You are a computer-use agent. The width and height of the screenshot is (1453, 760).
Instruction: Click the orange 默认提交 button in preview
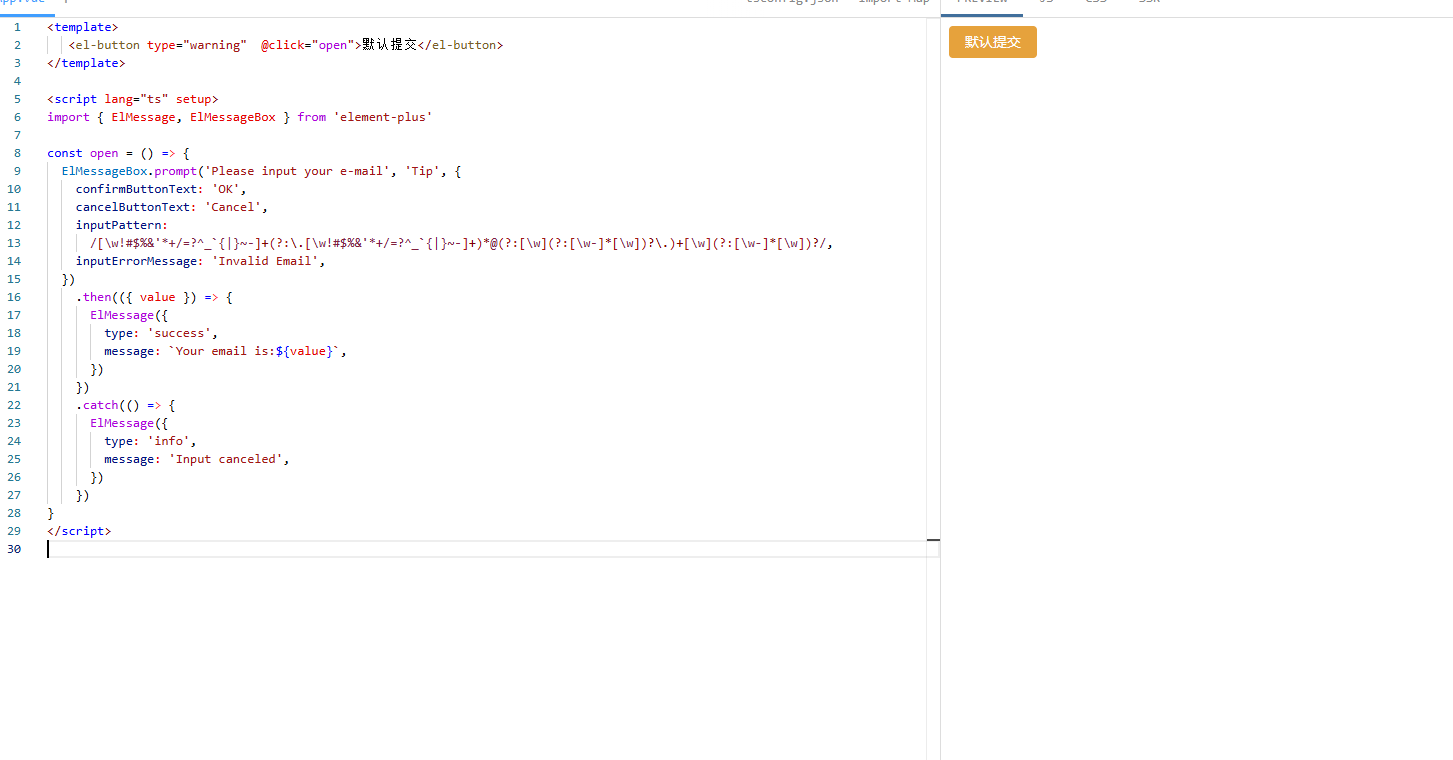click(x=992, y=42)
